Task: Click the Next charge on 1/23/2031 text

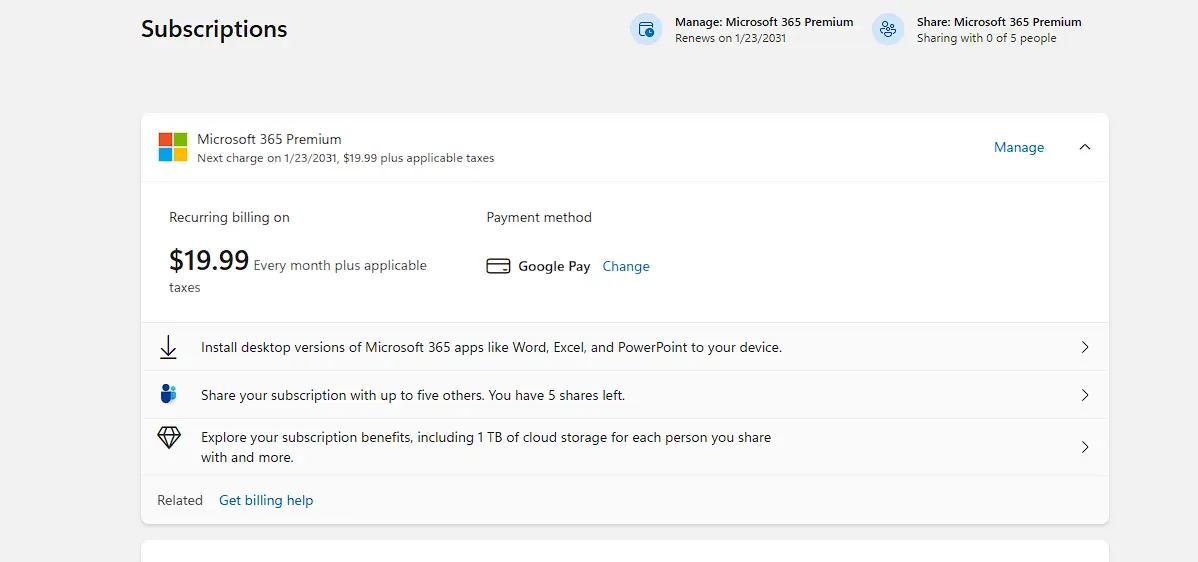Action: tap(345, 158)
